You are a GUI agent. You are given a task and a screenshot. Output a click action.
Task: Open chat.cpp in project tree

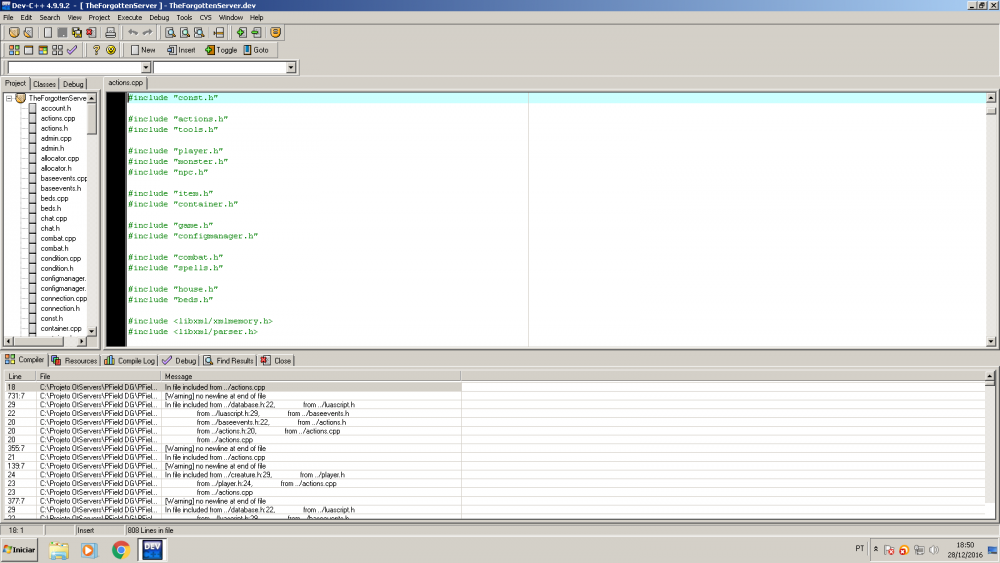(x=54, y=218)
